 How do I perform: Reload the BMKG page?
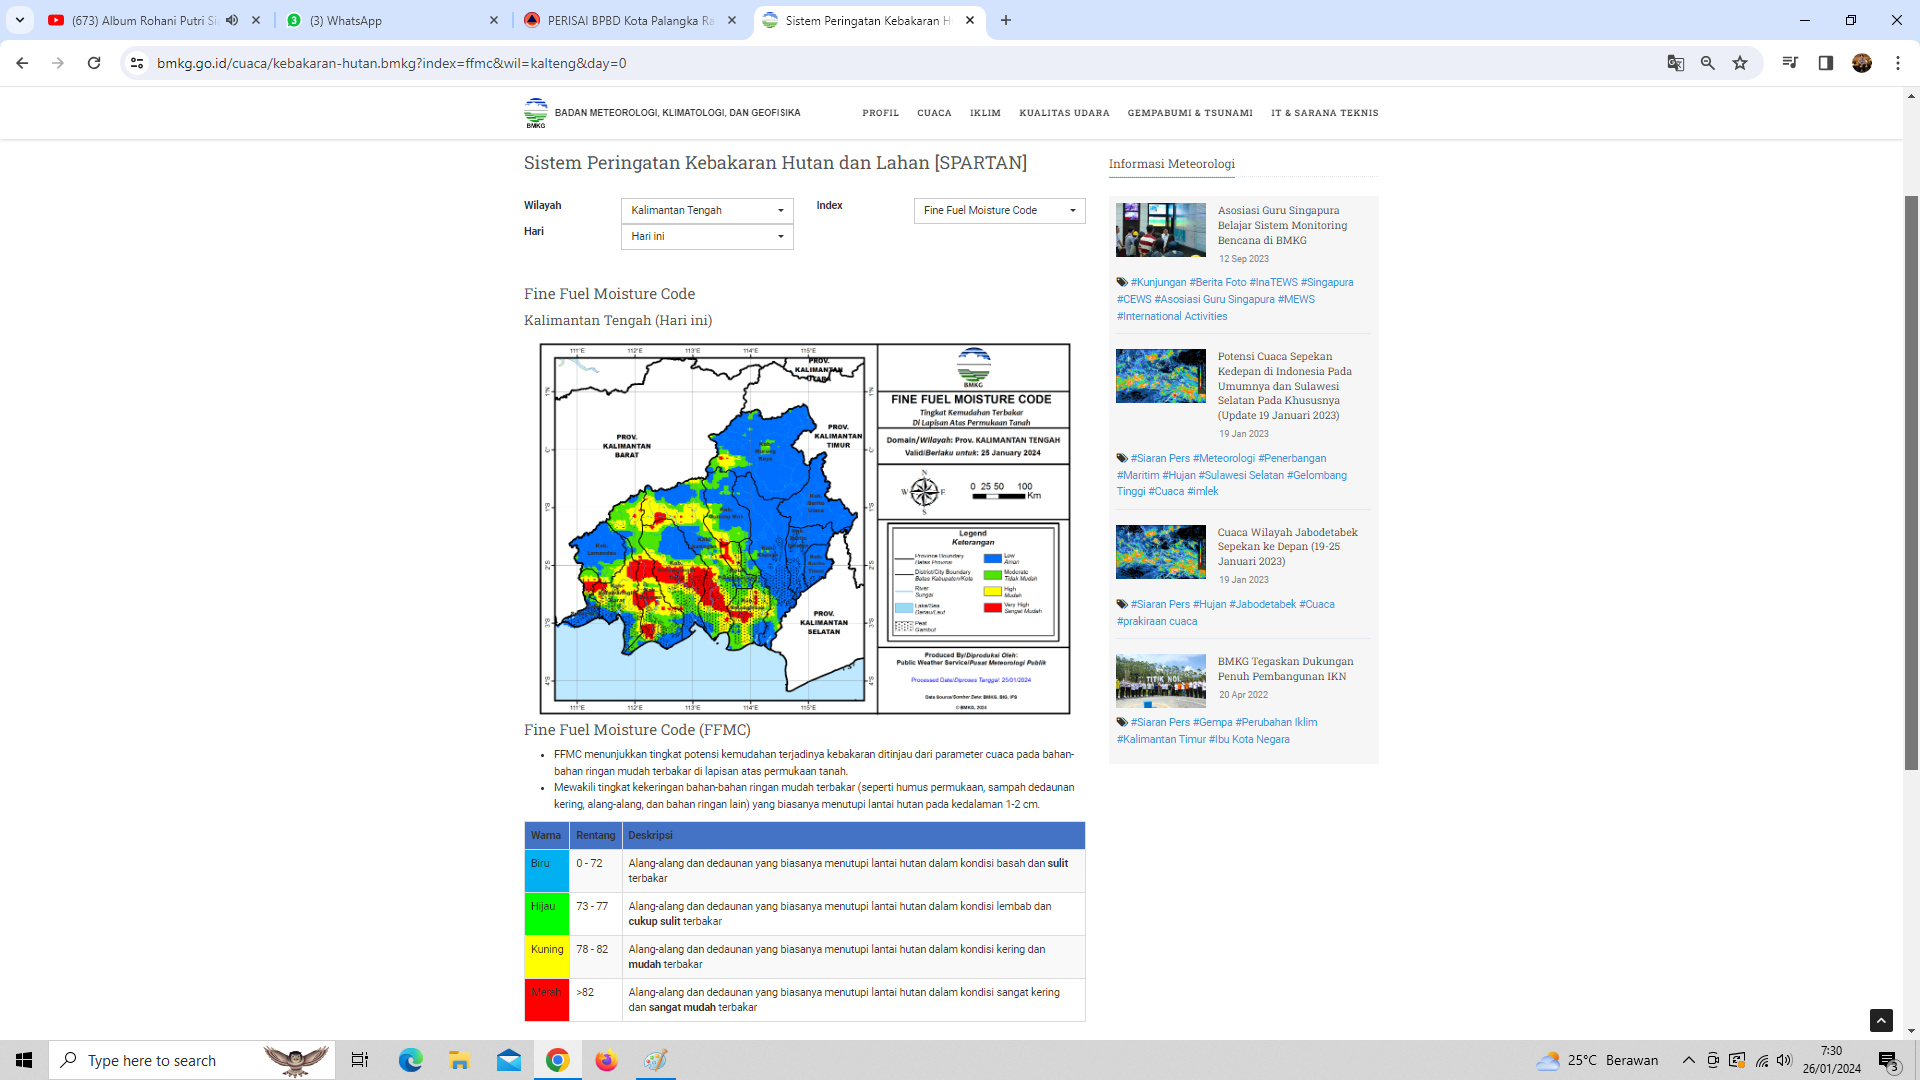point(94,63)
